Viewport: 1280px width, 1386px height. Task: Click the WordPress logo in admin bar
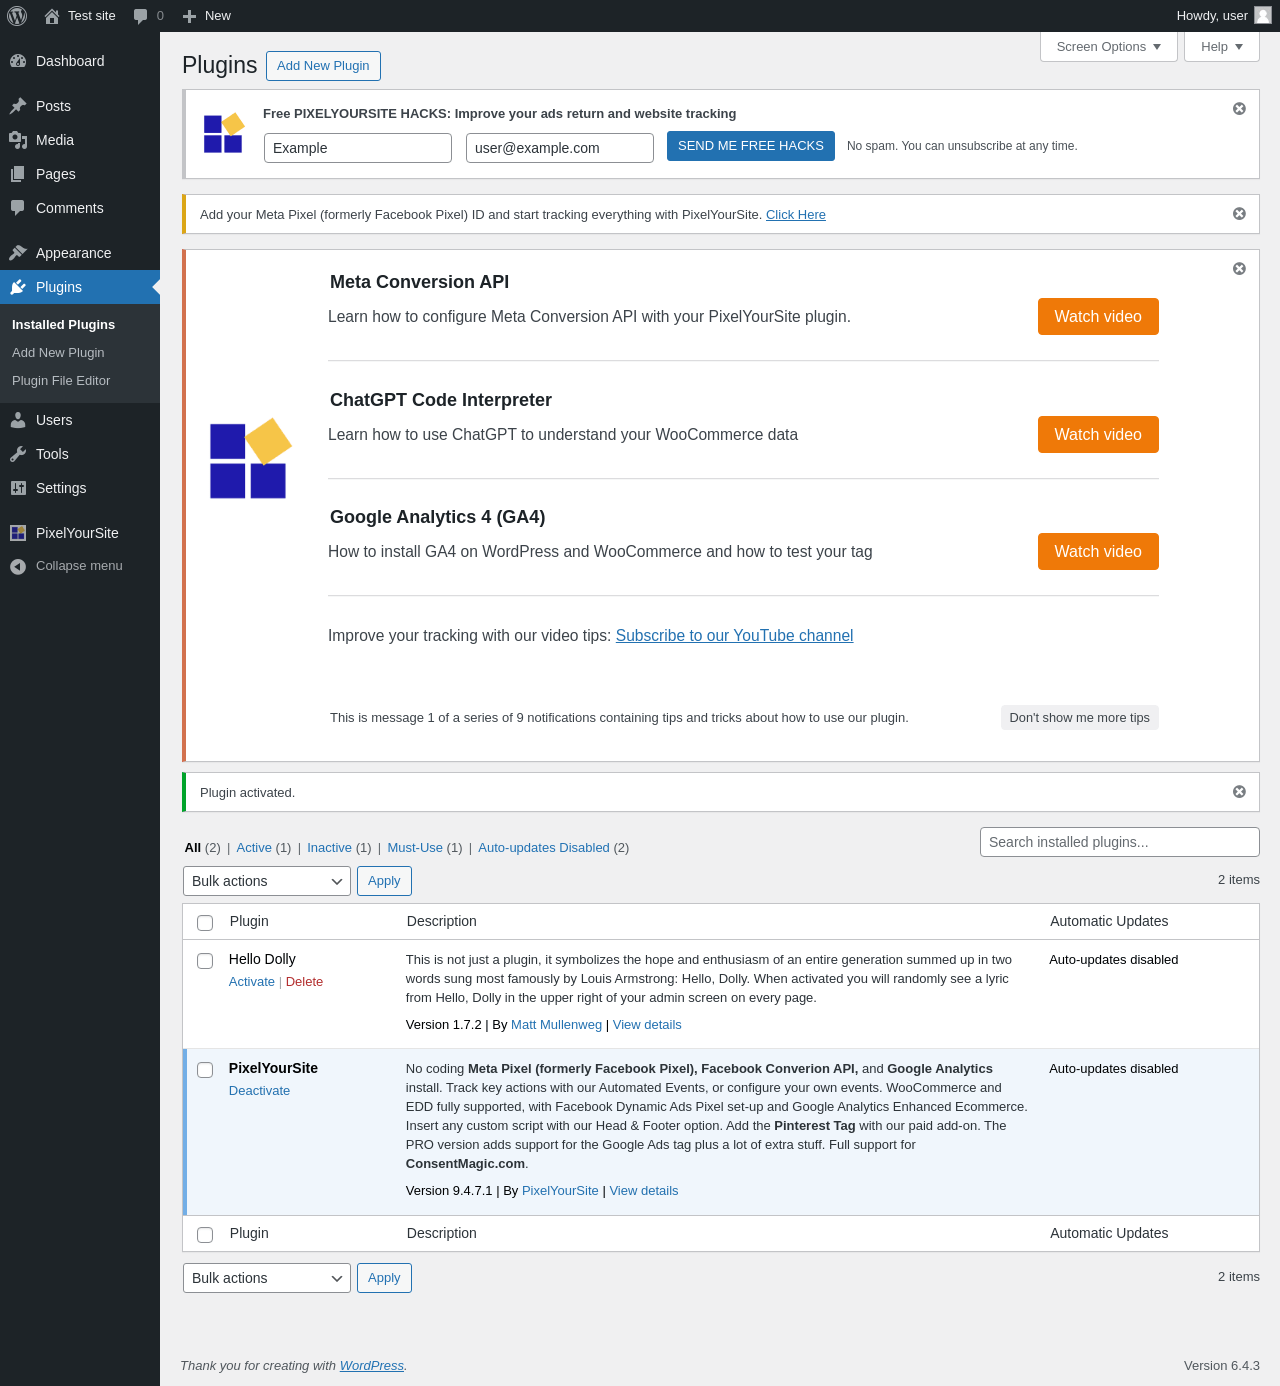coord(17,16)
